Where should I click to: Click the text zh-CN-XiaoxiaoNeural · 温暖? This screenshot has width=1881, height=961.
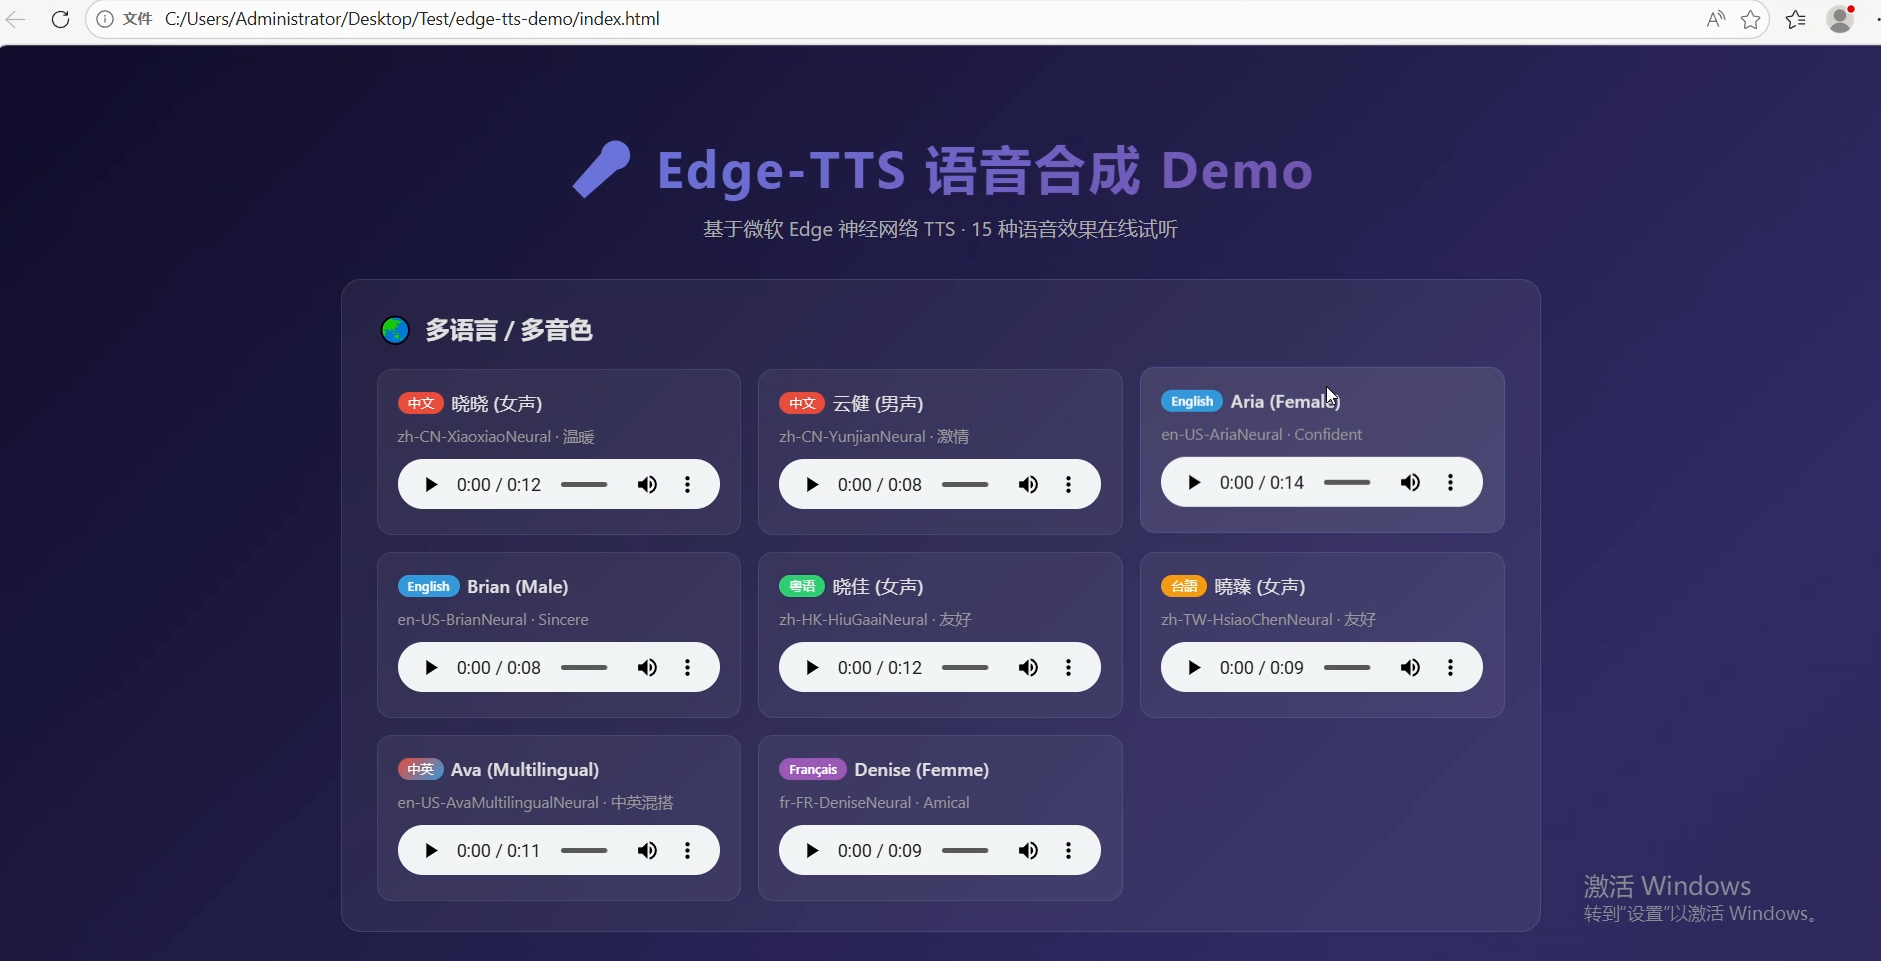[496, 437]
